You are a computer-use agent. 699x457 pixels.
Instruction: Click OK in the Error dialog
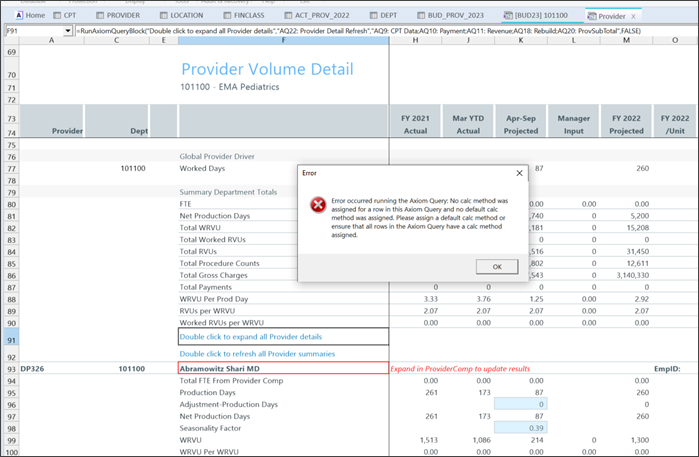(497, 267)
